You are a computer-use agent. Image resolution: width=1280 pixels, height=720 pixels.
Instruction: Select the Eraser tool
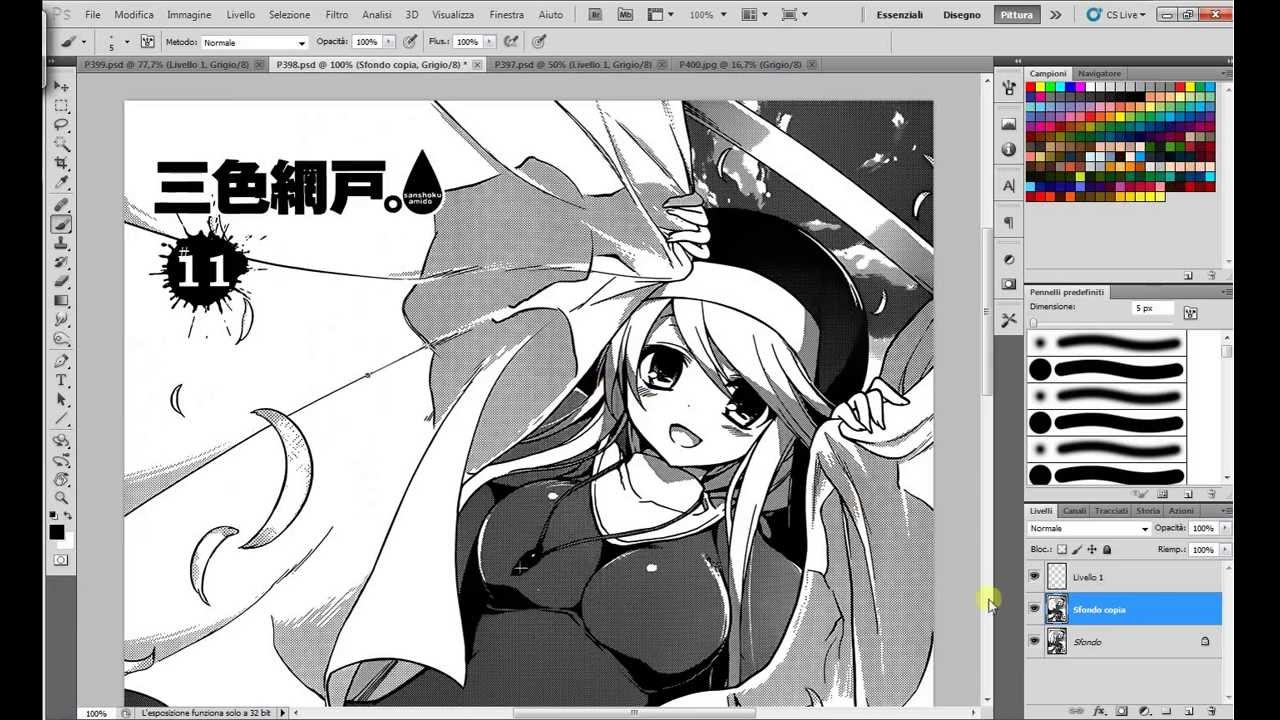(x=61, y=281)
